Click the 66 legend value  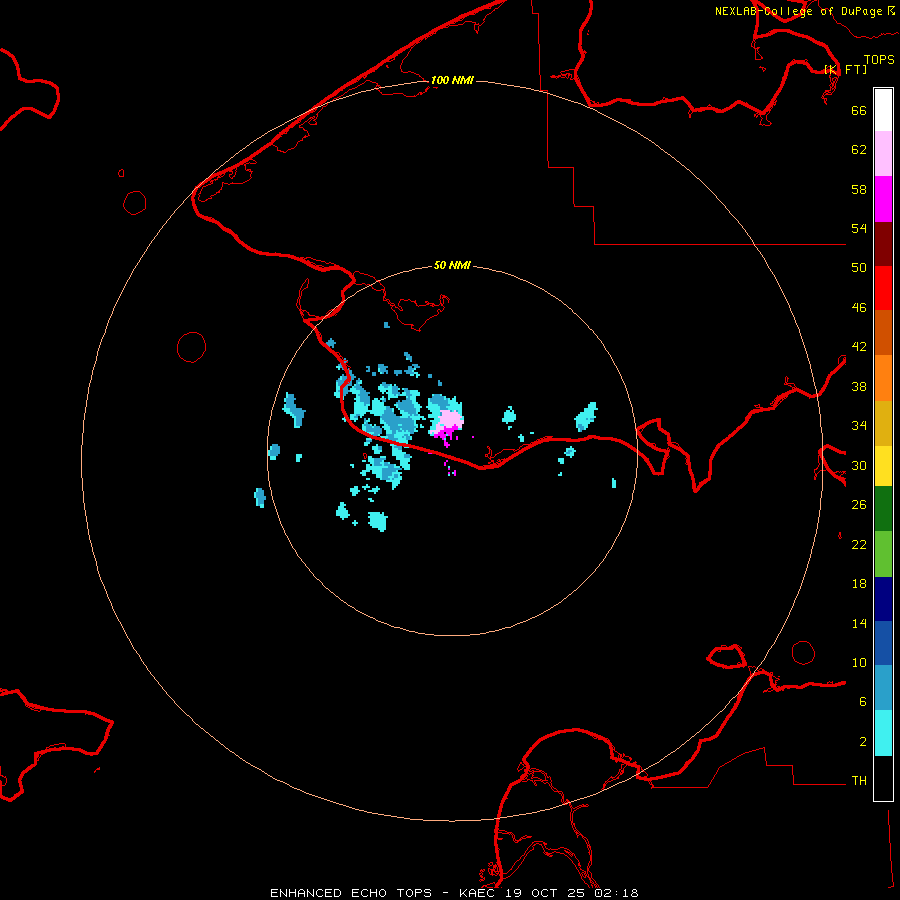[859, 110]
